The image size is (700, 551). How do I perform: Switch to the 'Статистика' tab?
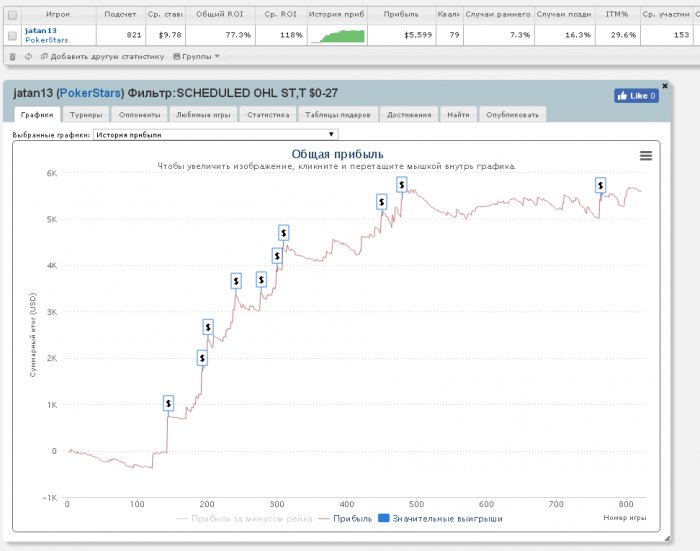click(268, 115)
